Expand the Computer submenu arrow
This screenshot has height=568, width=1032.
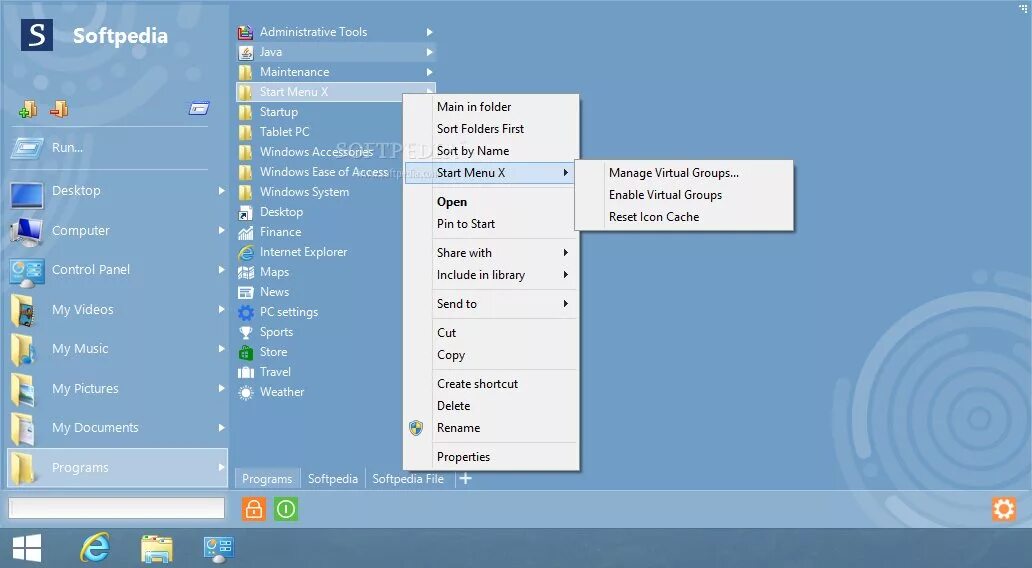[x=222, y=230]
